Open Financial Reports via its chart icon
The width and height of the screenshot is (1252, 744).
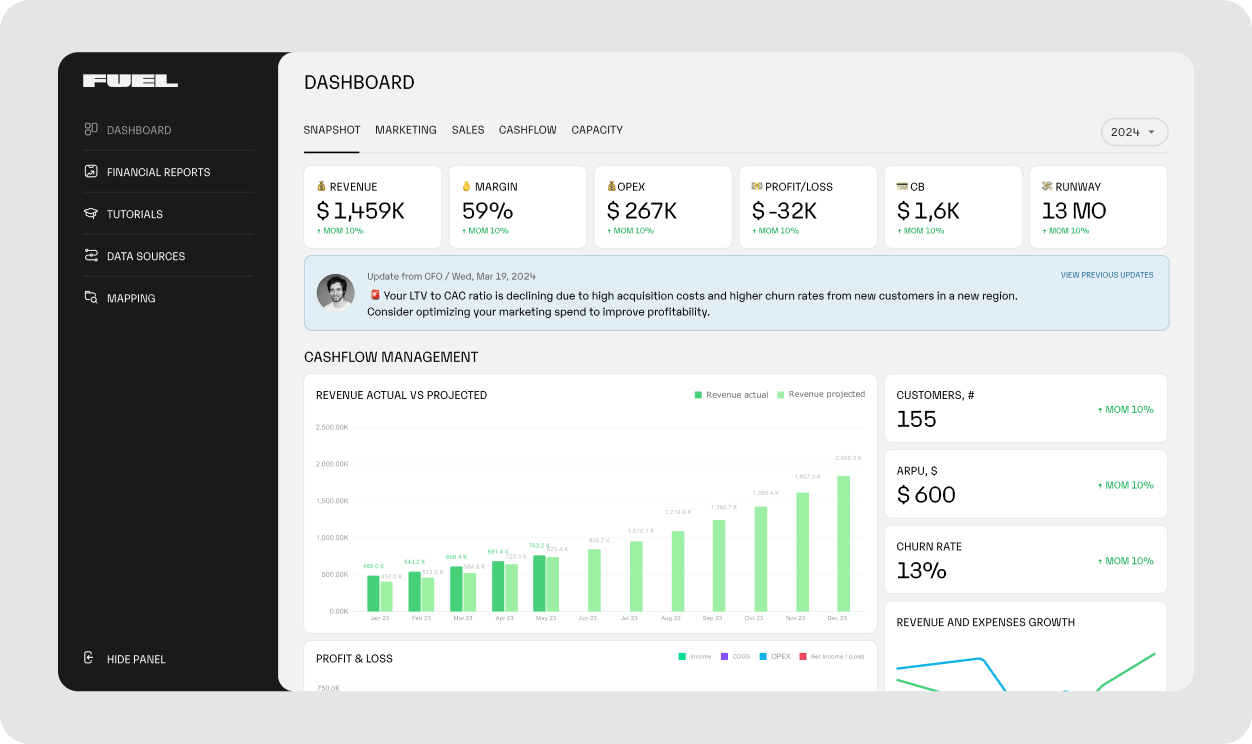click(89, 171)
